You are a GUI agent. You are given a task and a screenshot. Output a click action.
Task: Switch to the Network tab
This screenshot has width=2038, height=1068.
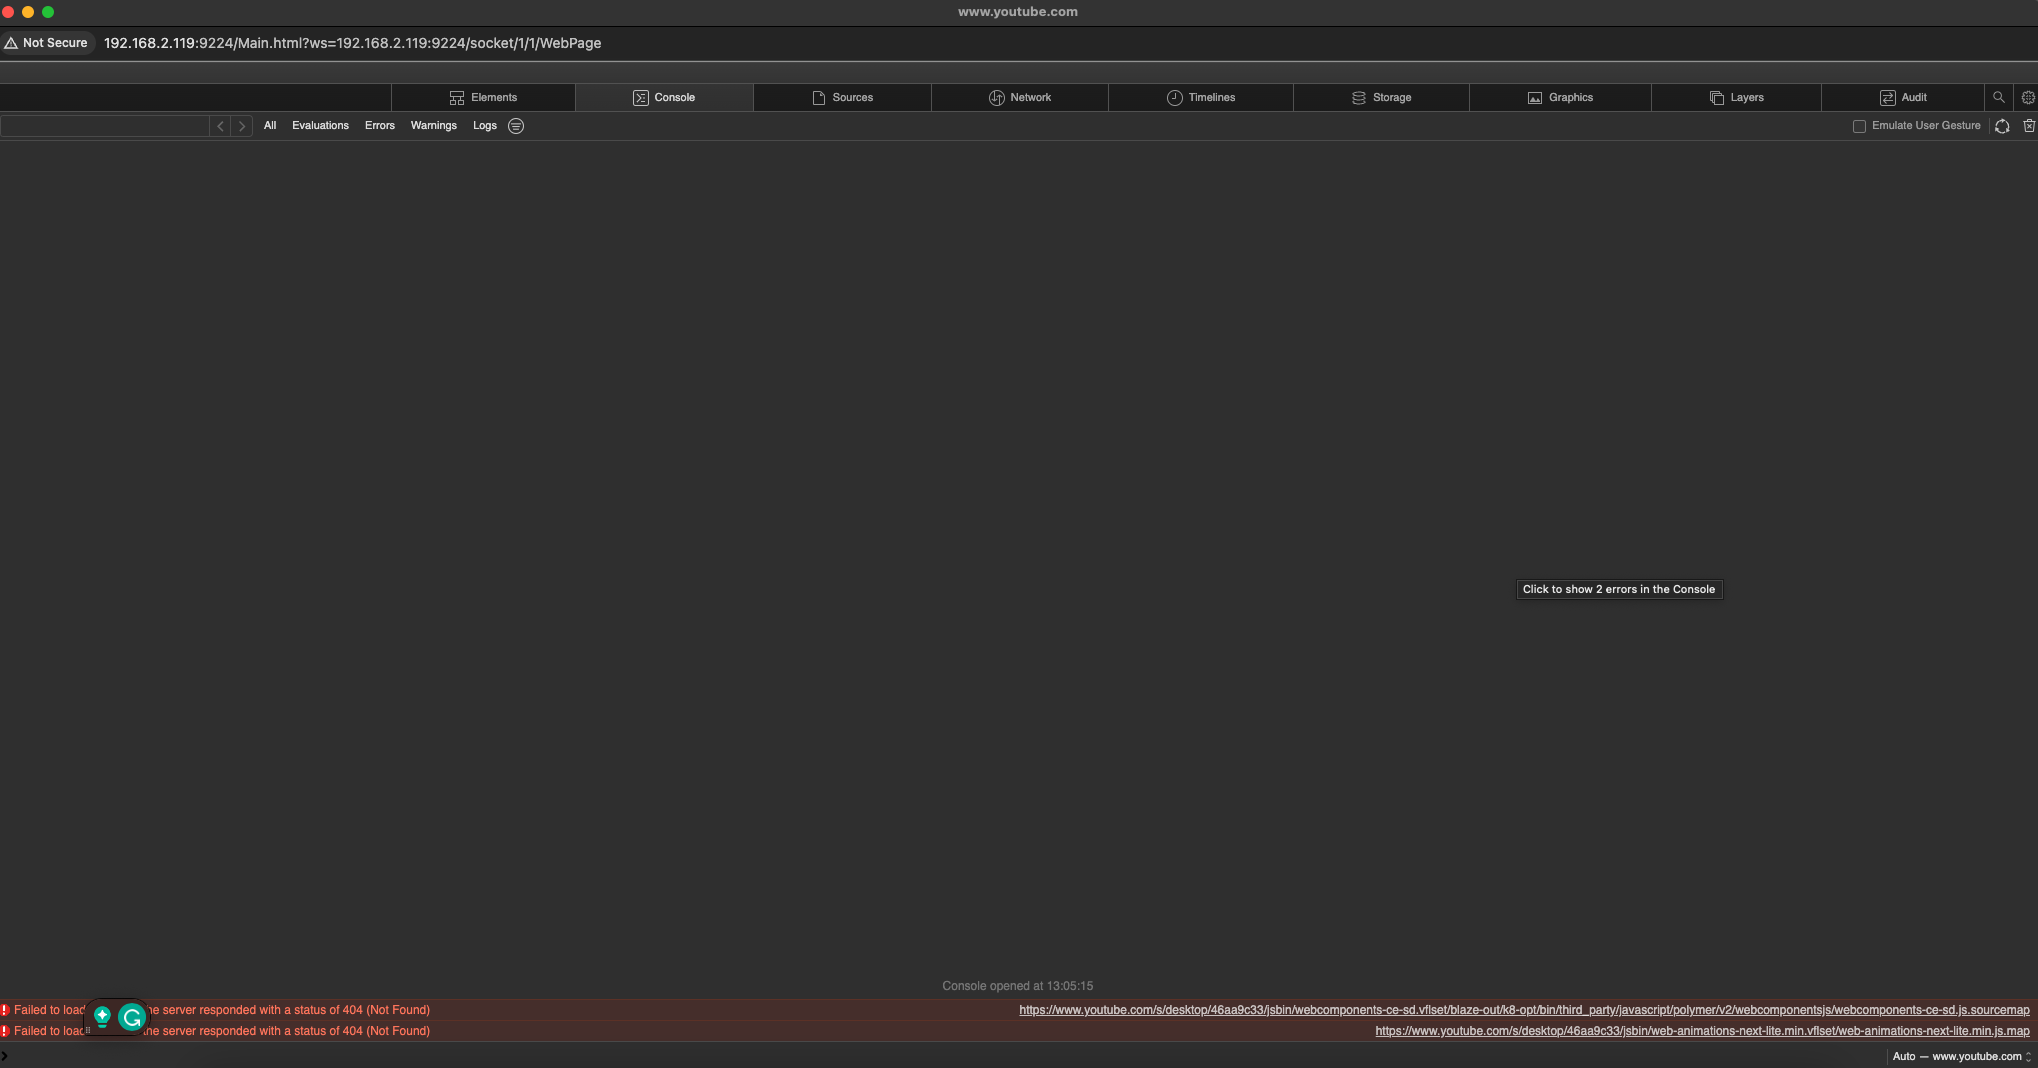click(1020, 97)
